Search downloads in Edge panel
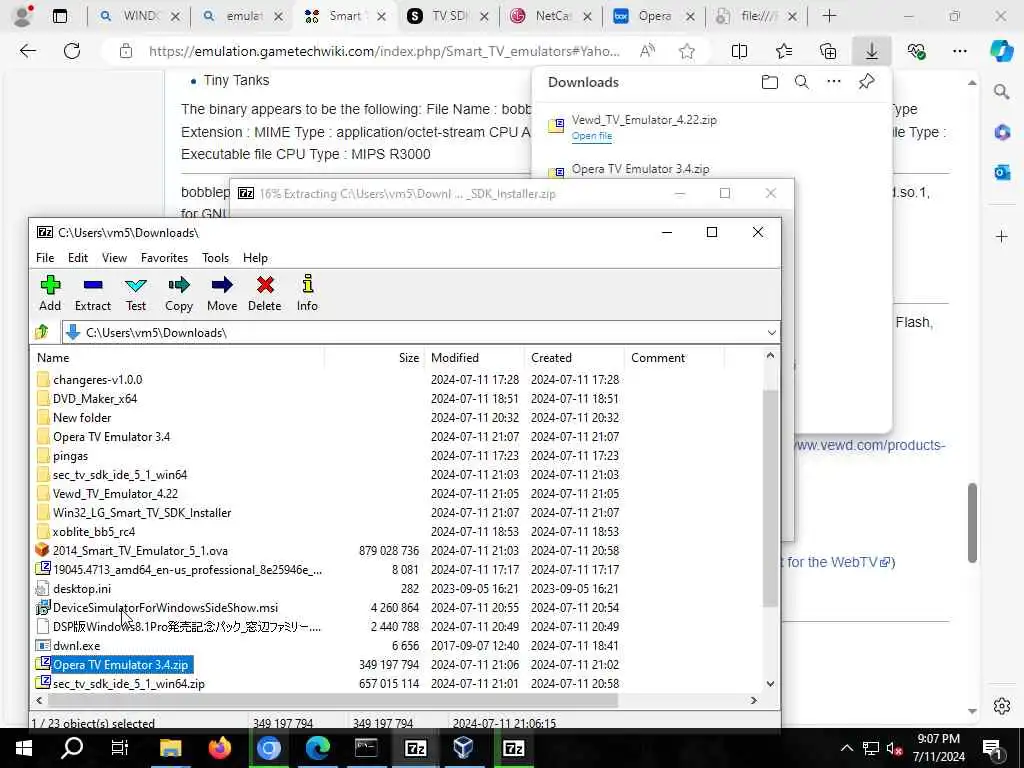This screenshot has height=768, width=1024. 801,82
